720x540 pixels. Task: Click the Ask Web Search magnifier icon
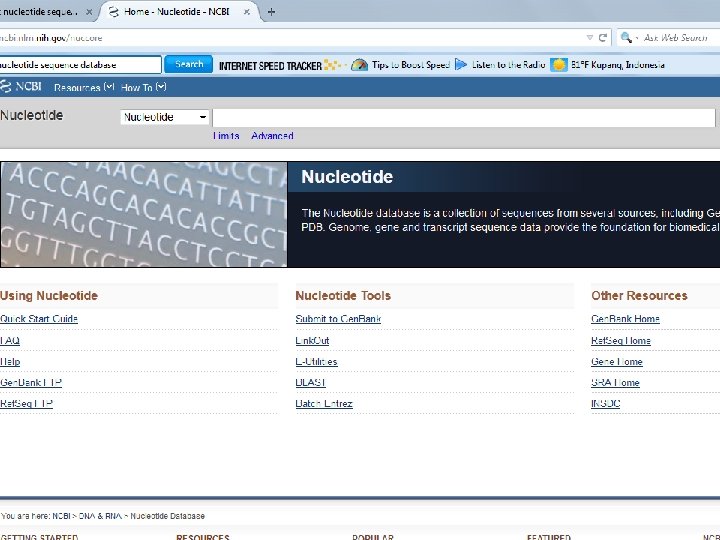626,37
